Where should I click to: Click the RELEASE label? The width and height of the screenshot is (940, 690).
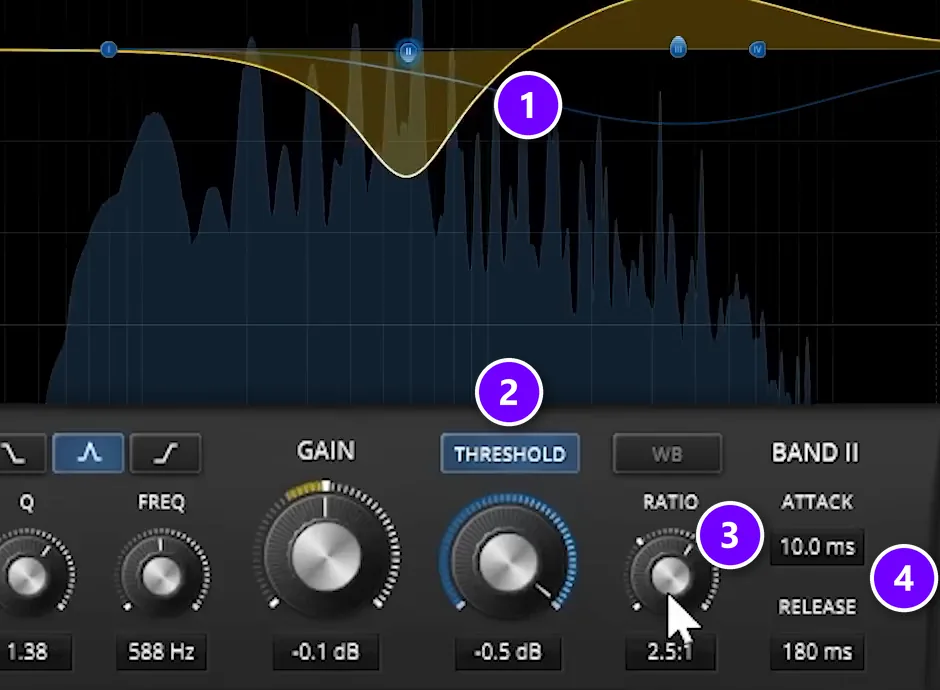pyautogui.click(x=817, y=607)
